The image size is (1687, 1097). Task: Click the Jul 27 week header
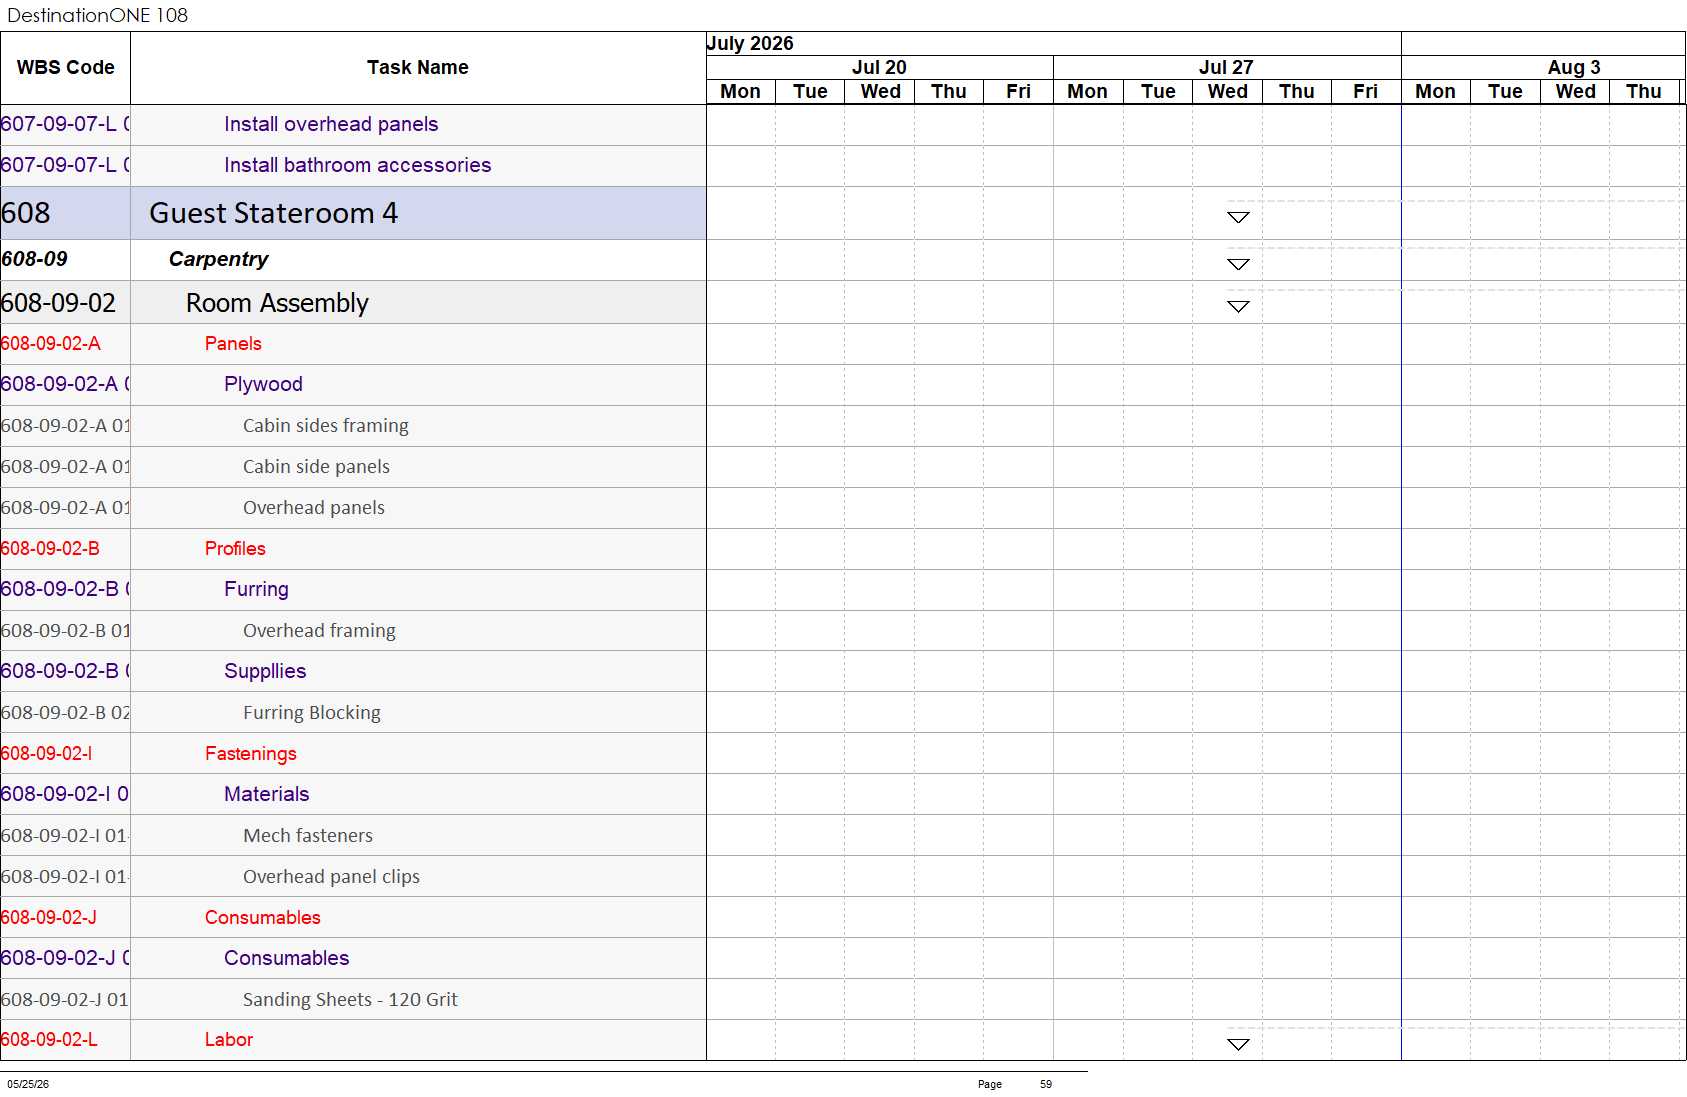(x=1226, y=67)
